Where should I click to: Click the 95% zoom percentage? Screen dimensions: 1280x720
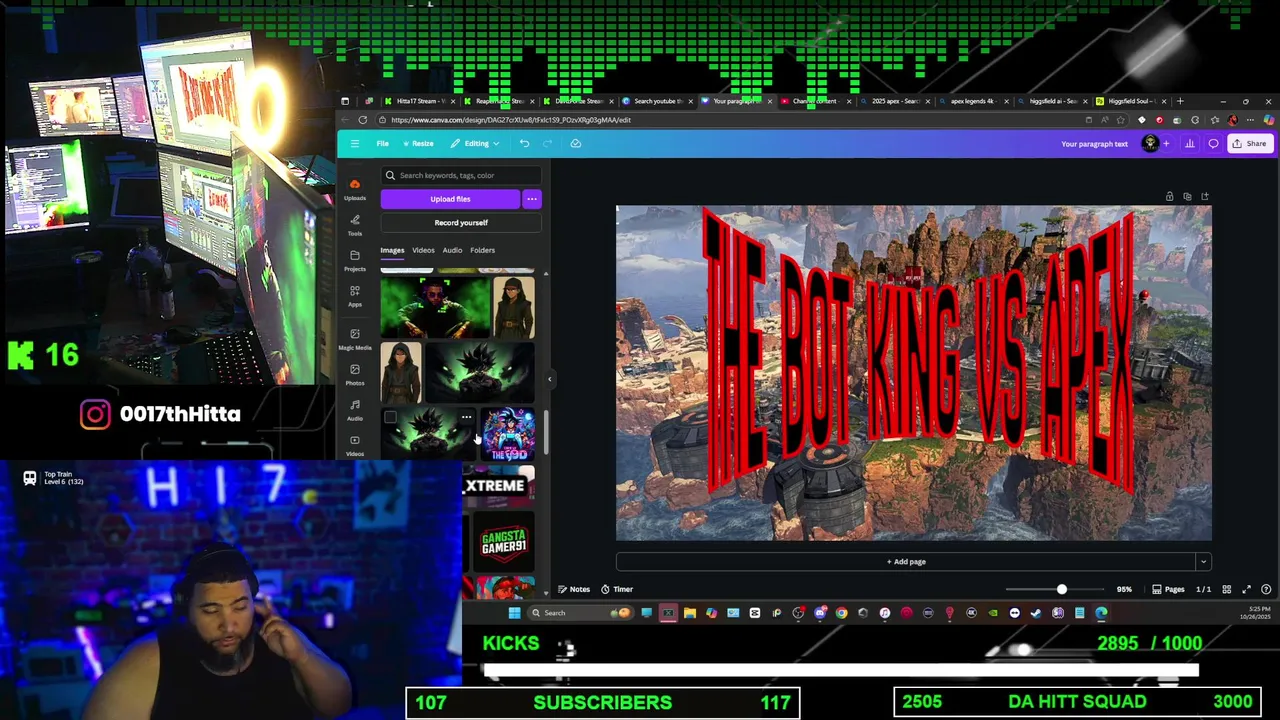click(1124, 590)
